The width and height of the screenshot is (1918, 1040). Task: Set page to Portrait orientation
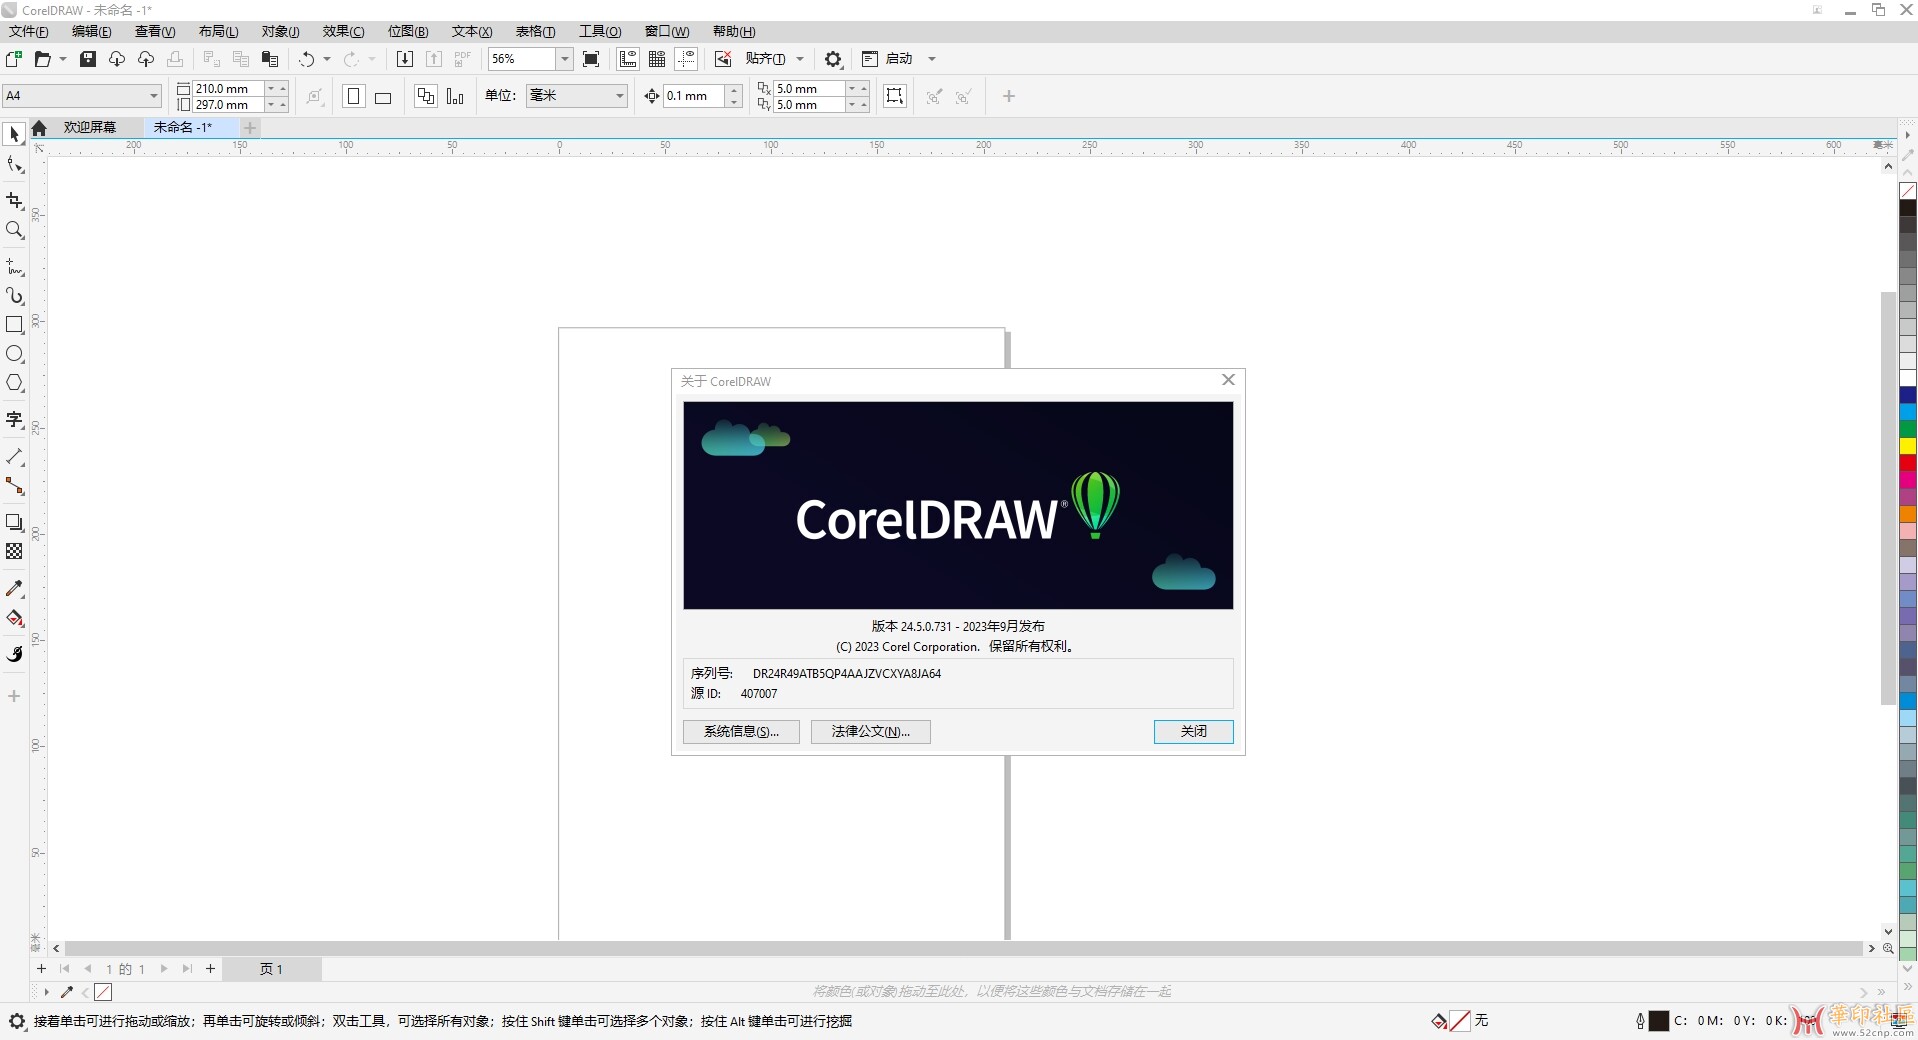click(353, 96)
